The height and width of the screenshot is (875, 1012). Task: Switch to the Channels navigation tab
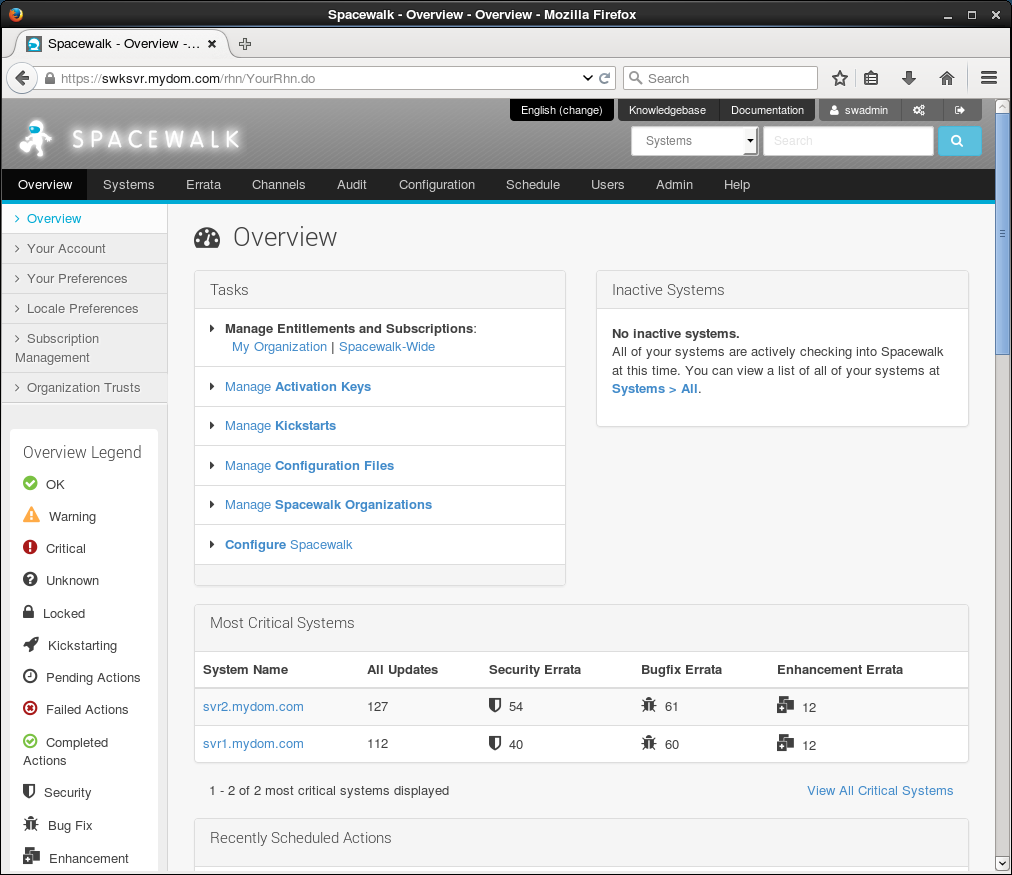(278, 185)
